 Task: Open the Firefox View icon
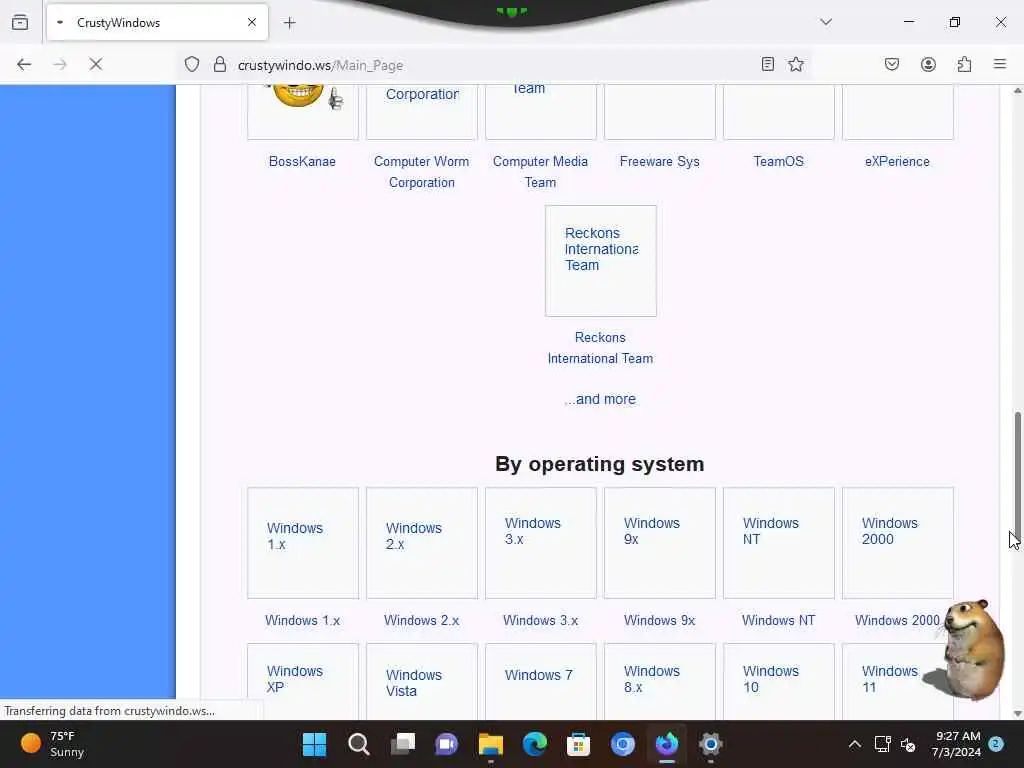[20, 22]
